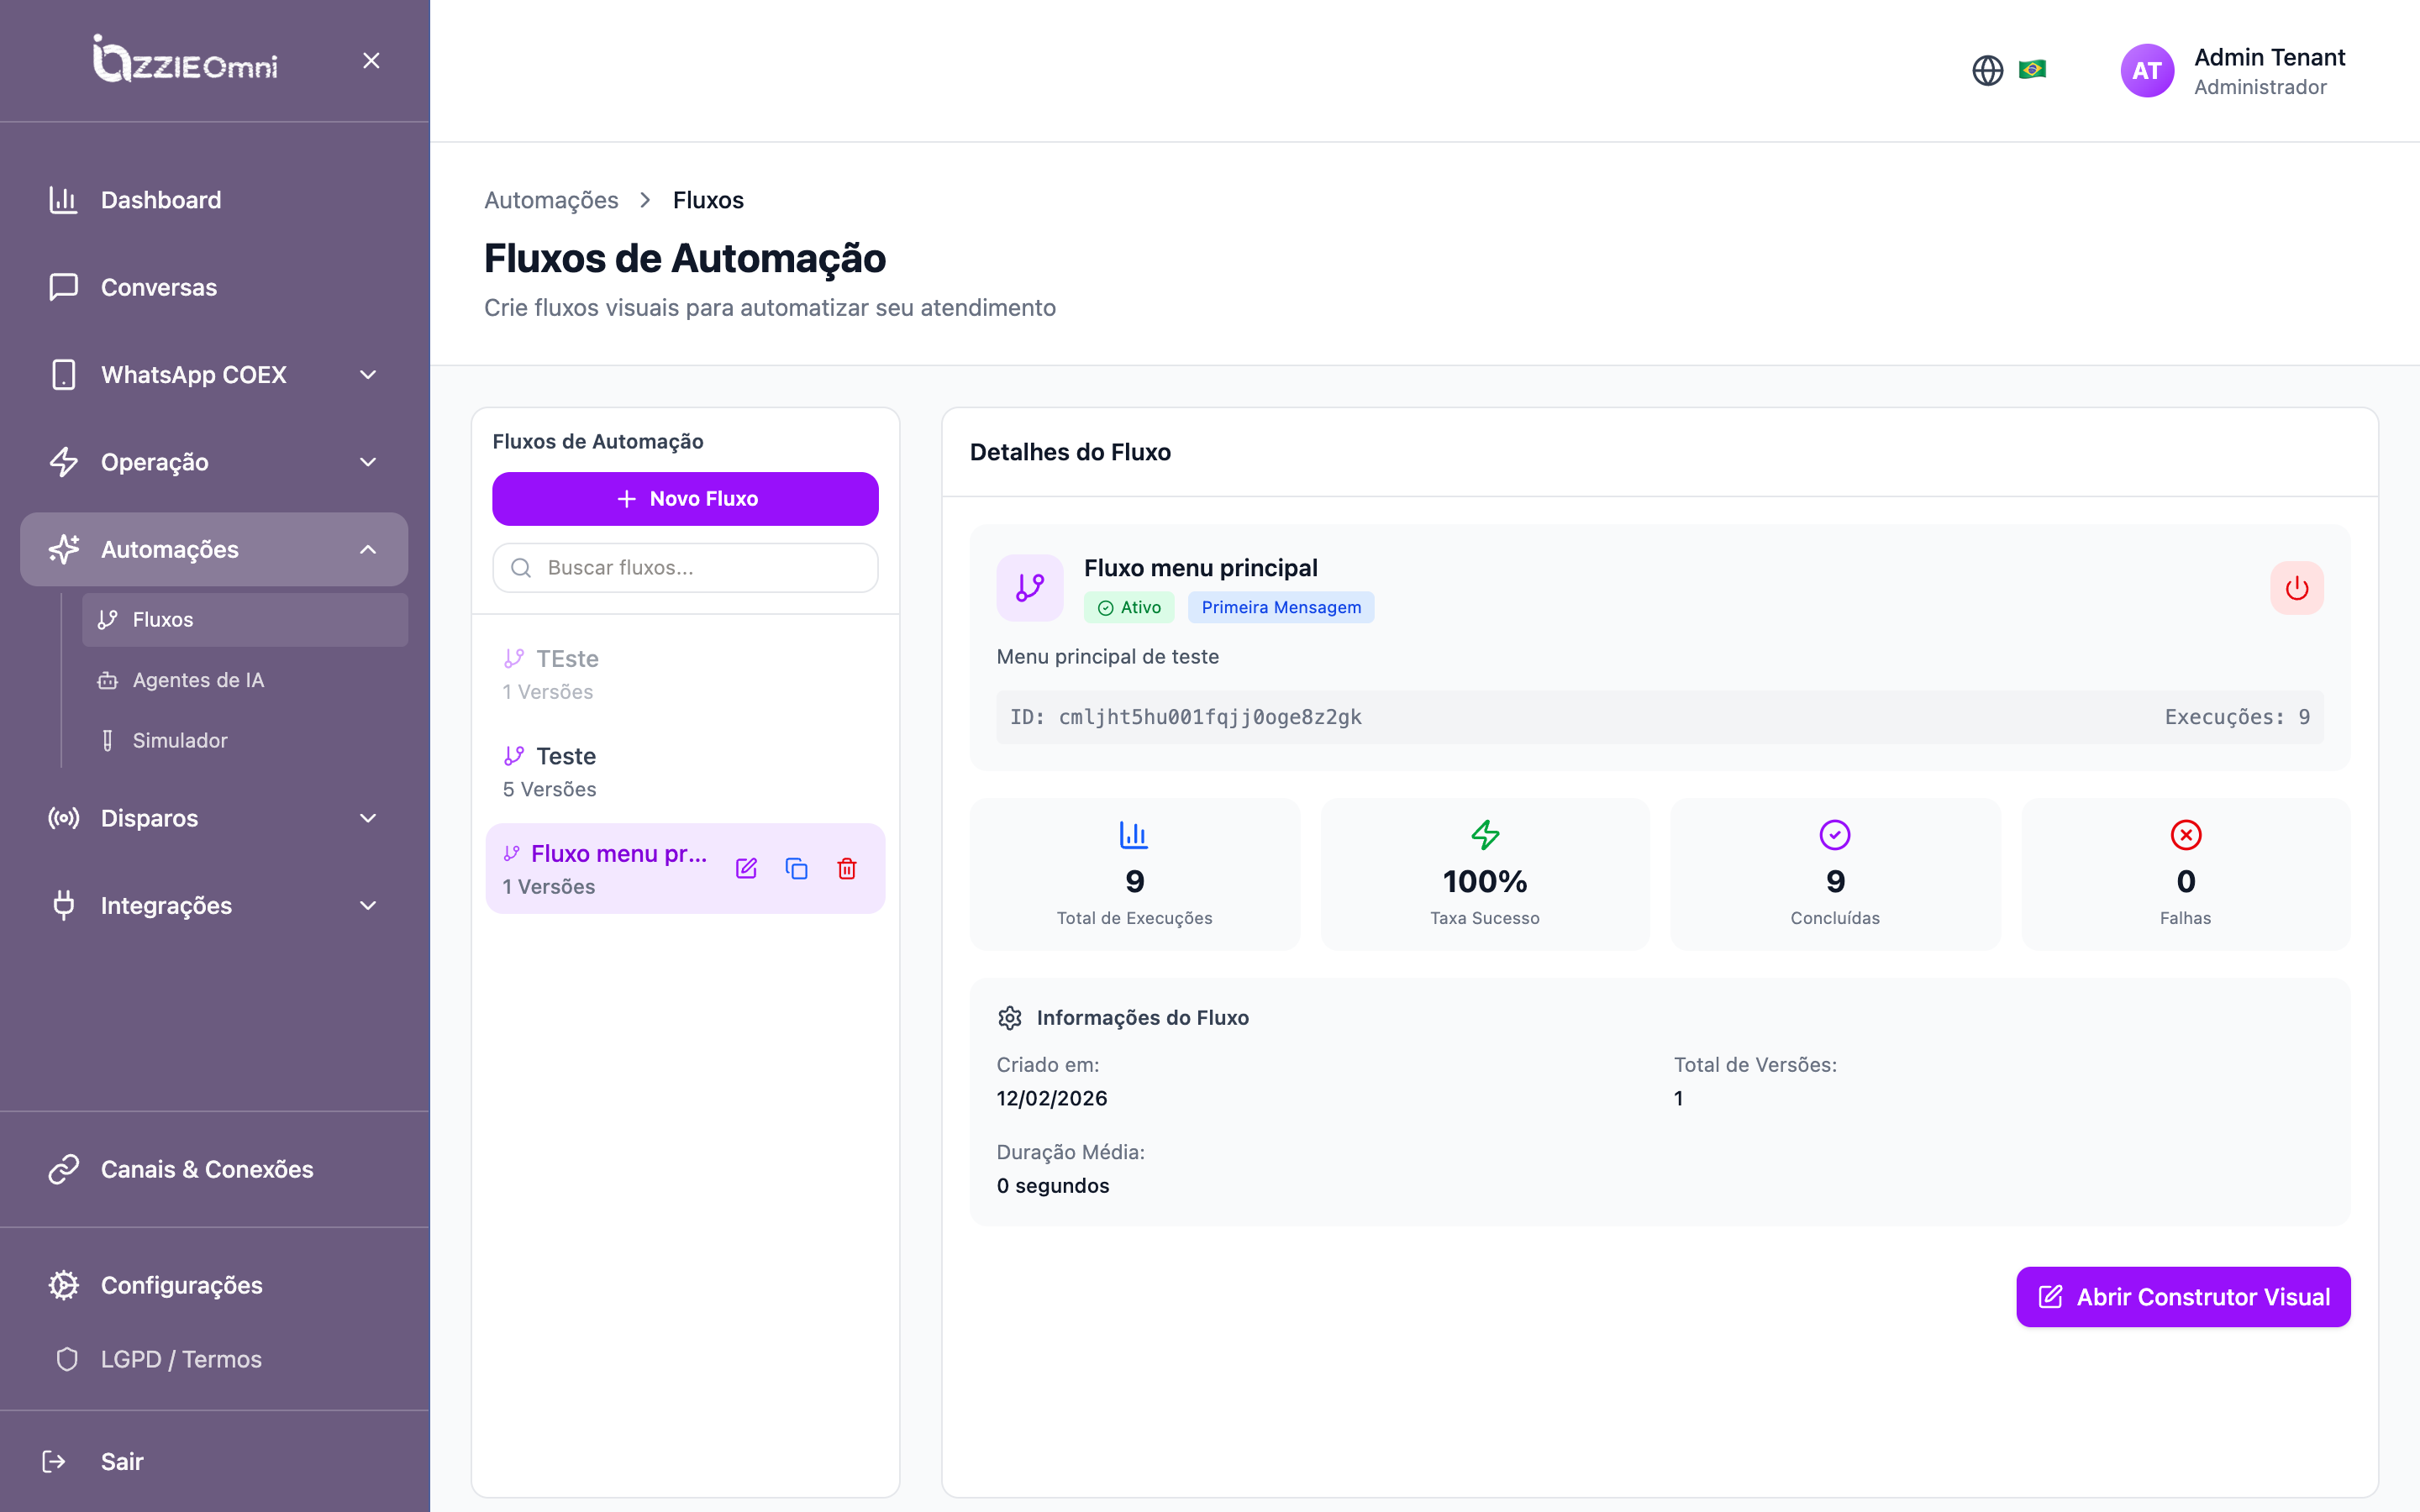Click the flow ID text cmljht5hu001fqjj0oge8z2gk
Screen dimensions: 2420x1512
click(1210, 717)
